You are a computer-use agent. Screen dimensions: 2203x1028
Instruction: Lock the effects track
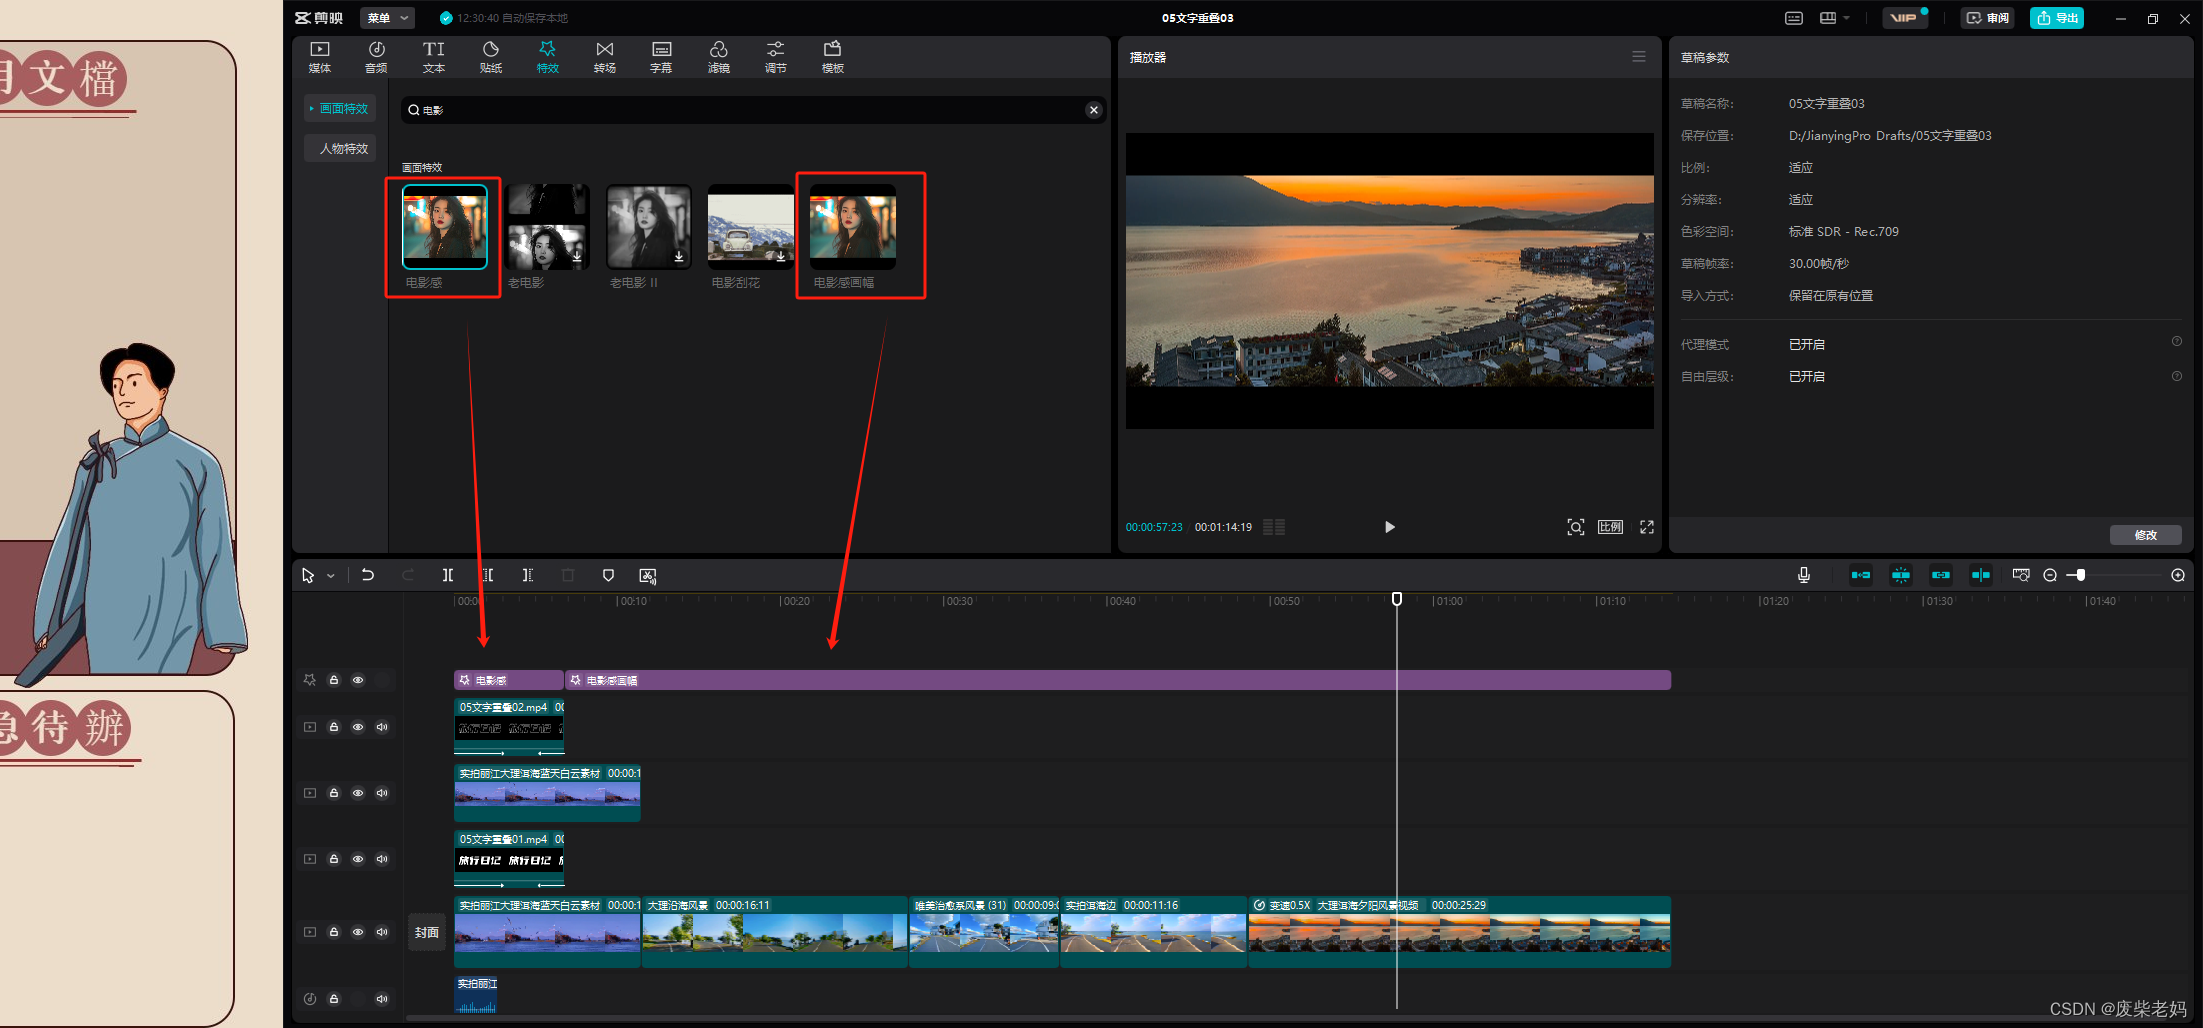334,680
